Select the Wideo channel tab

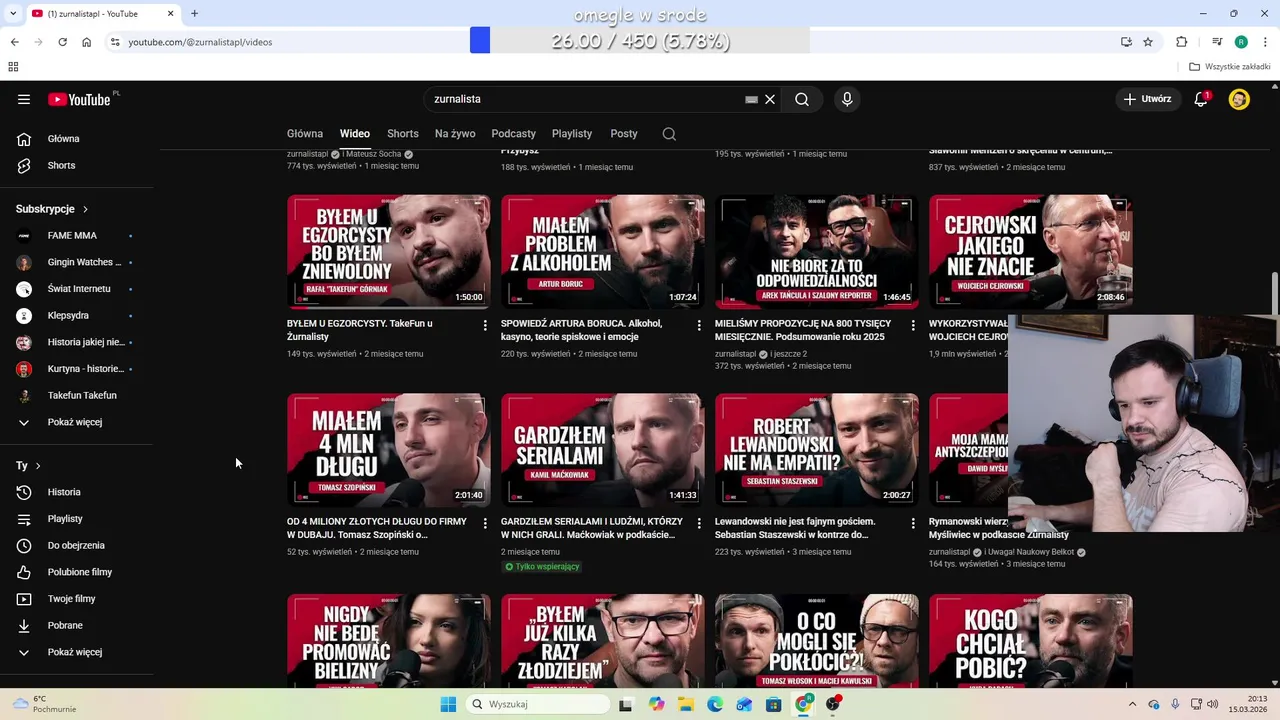pos(355,134)
